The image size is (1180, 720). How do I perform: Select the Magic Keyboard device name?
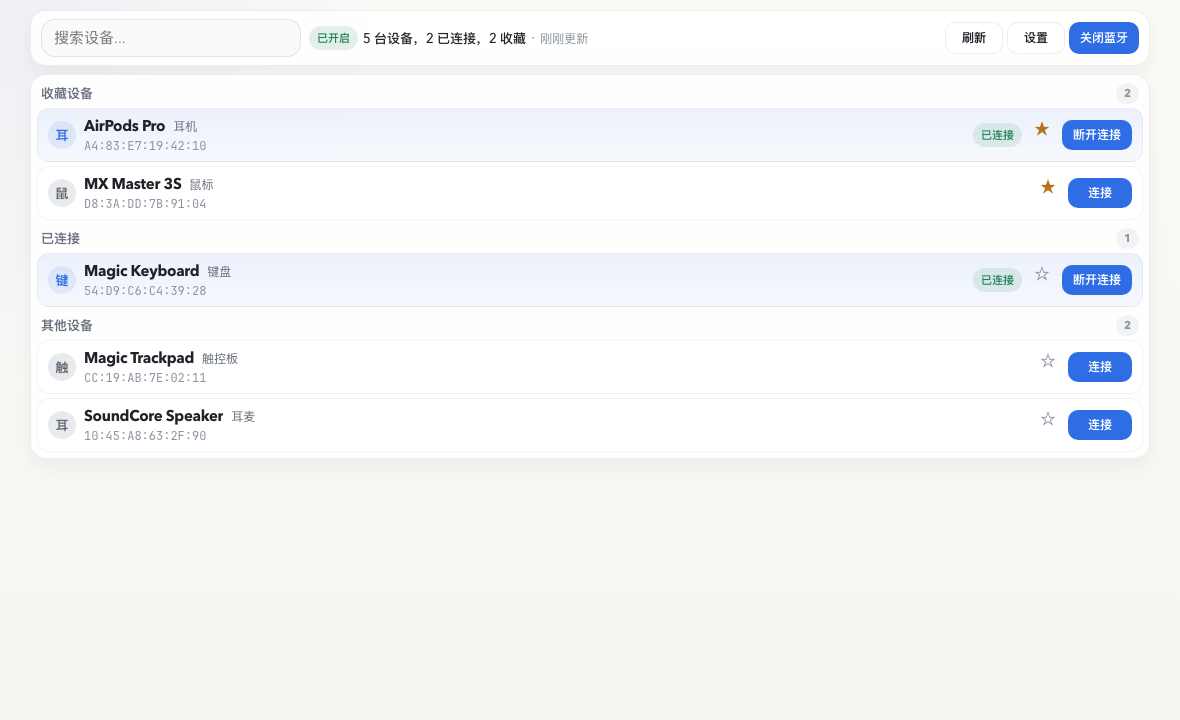point(141,271)
